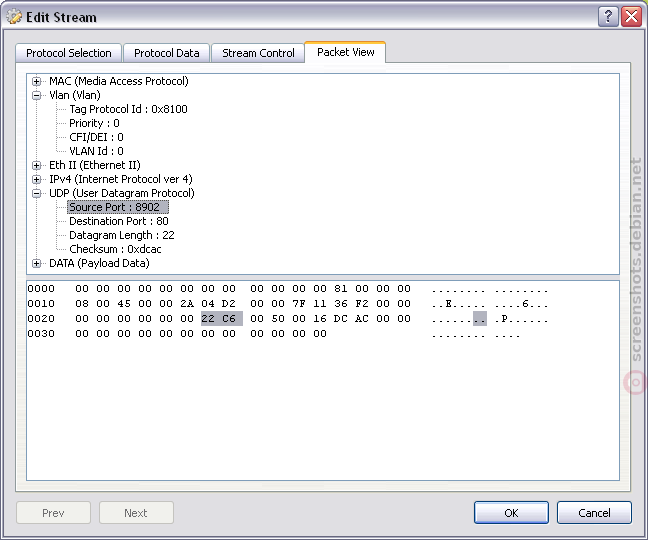Screen dimensions: 648x540
Task: Select the Packet View tab
Action: (345, 52)
